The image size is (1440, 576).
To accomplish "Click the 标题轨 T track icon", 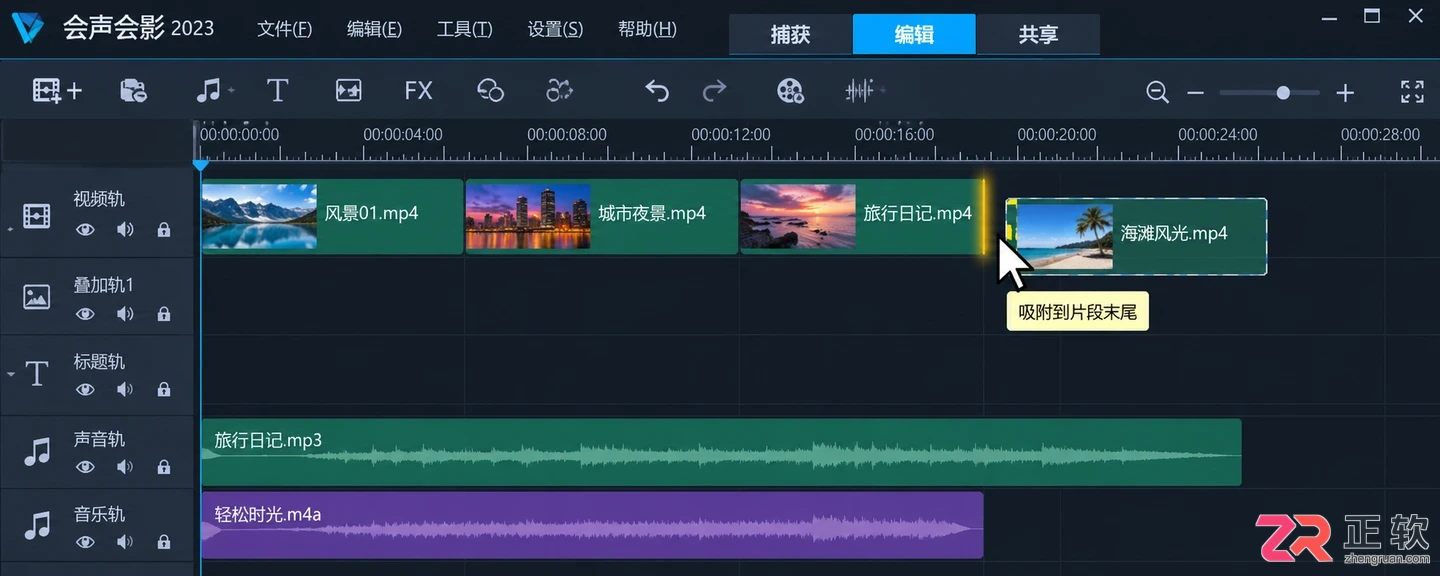I will [37, 374].
